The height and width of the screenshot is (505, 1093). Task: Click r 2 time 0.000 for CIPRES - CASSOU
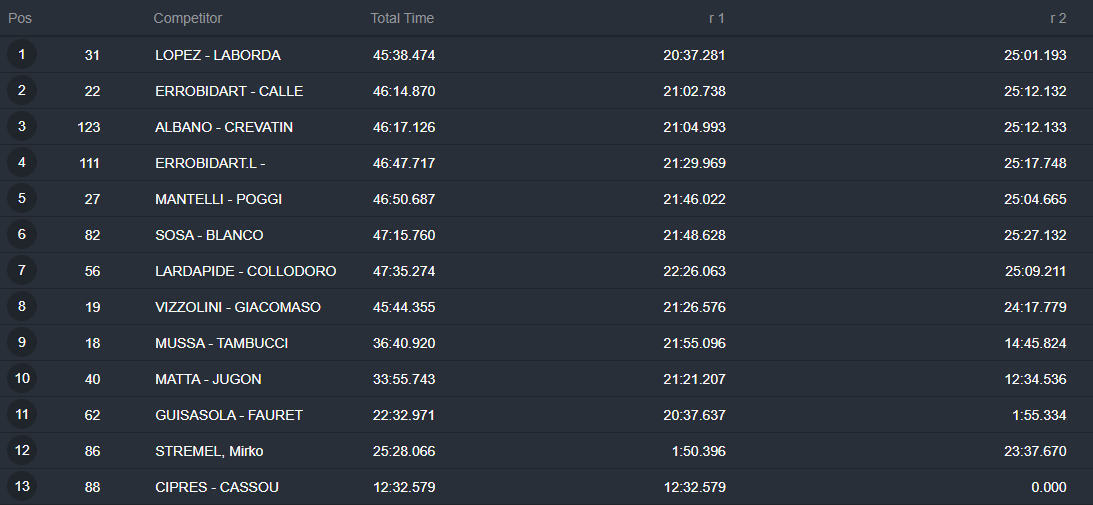1048,487
